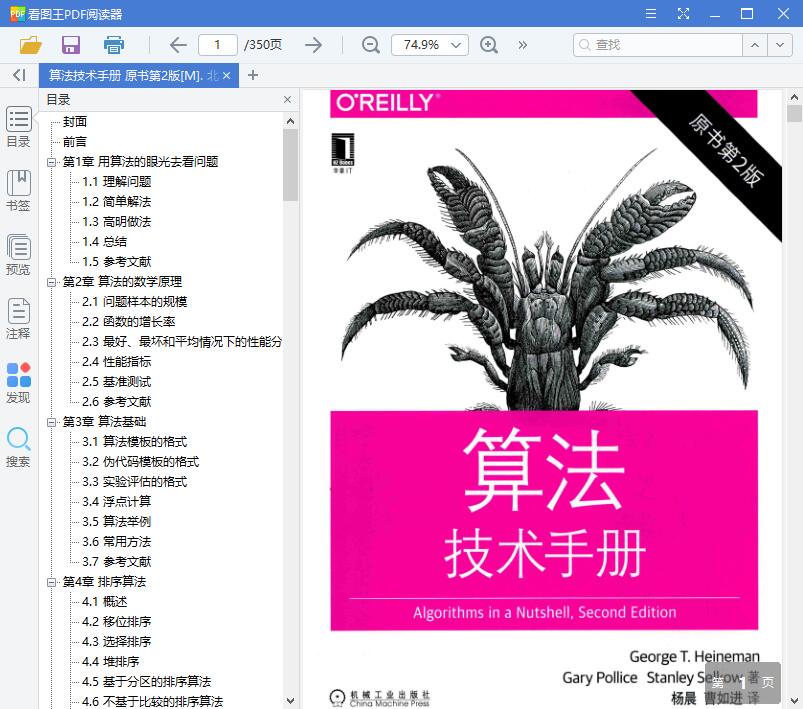Open the 书签 bookmarks sidebar icon

point(18,191)
